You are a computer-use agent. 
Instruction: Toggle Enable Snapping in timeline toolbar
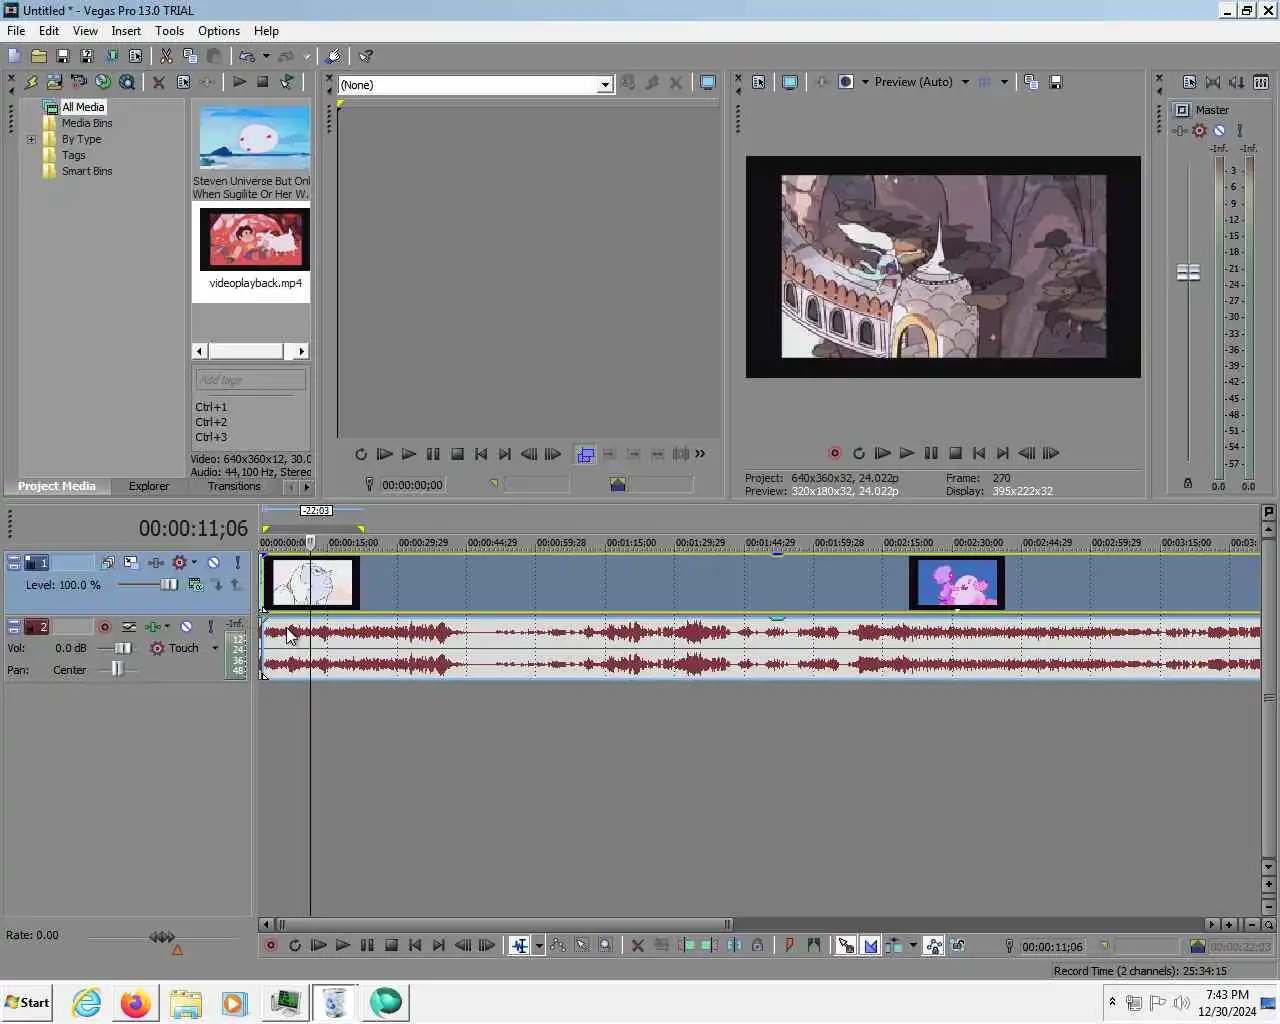(846, 945)
